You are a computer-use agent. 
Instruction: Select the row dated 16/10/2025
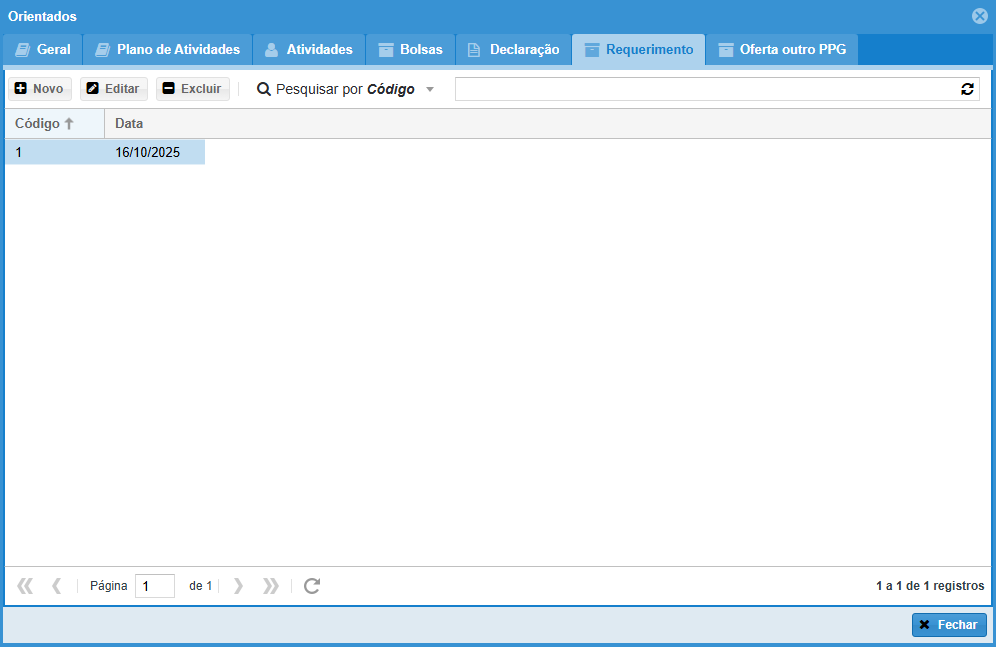(x=147, y=153)
